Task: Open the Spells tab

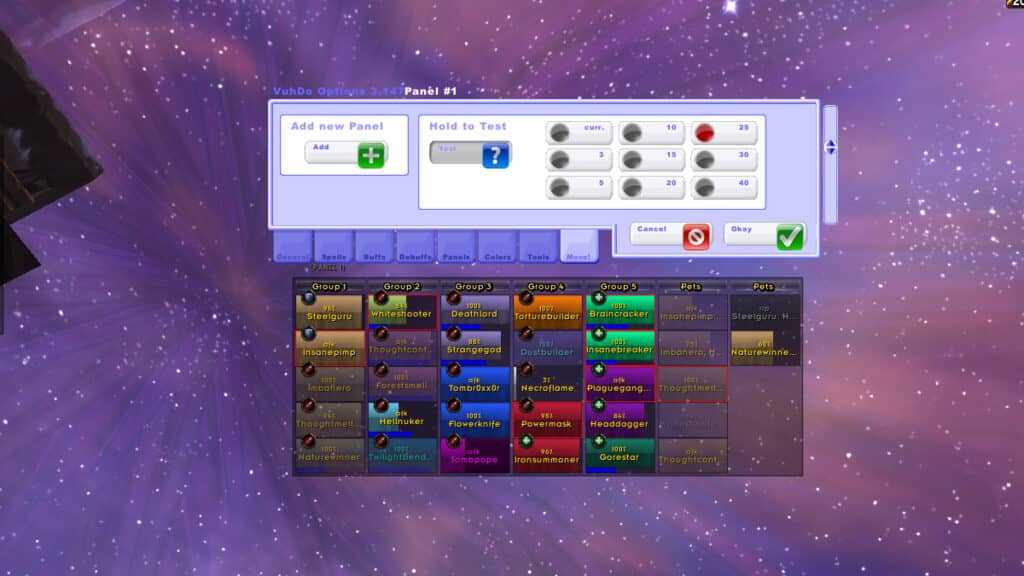Action: [x=333, y=247]
